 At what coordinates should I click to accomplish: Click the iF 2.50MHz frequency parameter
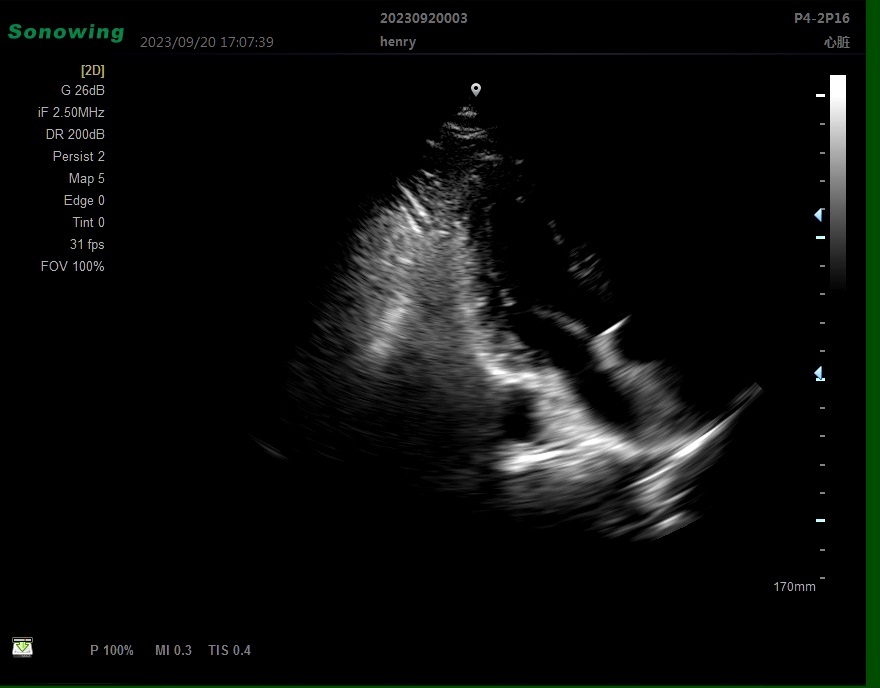pos(71,112)
